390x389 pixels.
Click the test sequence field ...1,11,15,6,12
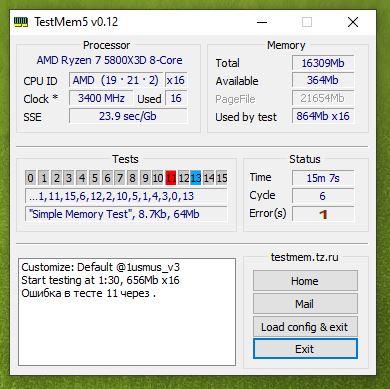[126, 196]
